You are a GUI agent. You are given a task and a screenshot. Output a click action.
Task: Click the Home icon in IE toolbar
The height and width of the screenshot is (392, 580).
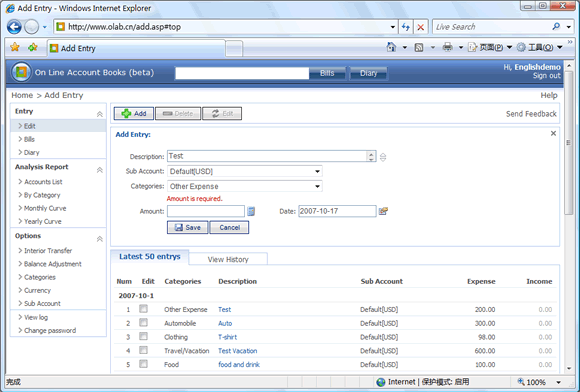coord(391,47)
